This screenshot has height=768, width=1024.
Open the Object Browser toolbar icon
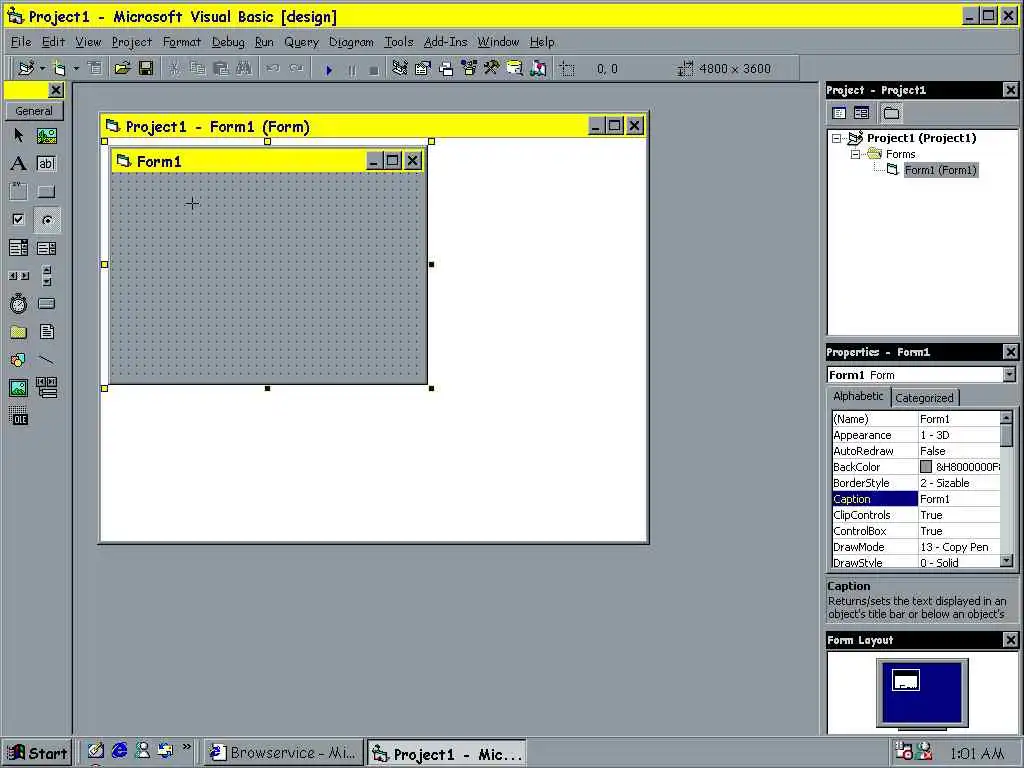point(469,68)
